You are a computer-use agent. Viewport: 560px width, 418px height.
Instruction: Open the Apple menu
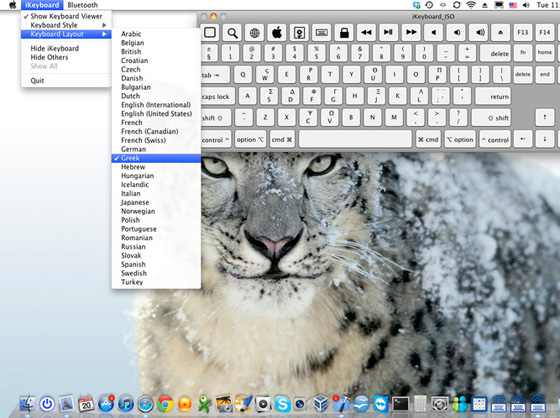tap(12, 5)
